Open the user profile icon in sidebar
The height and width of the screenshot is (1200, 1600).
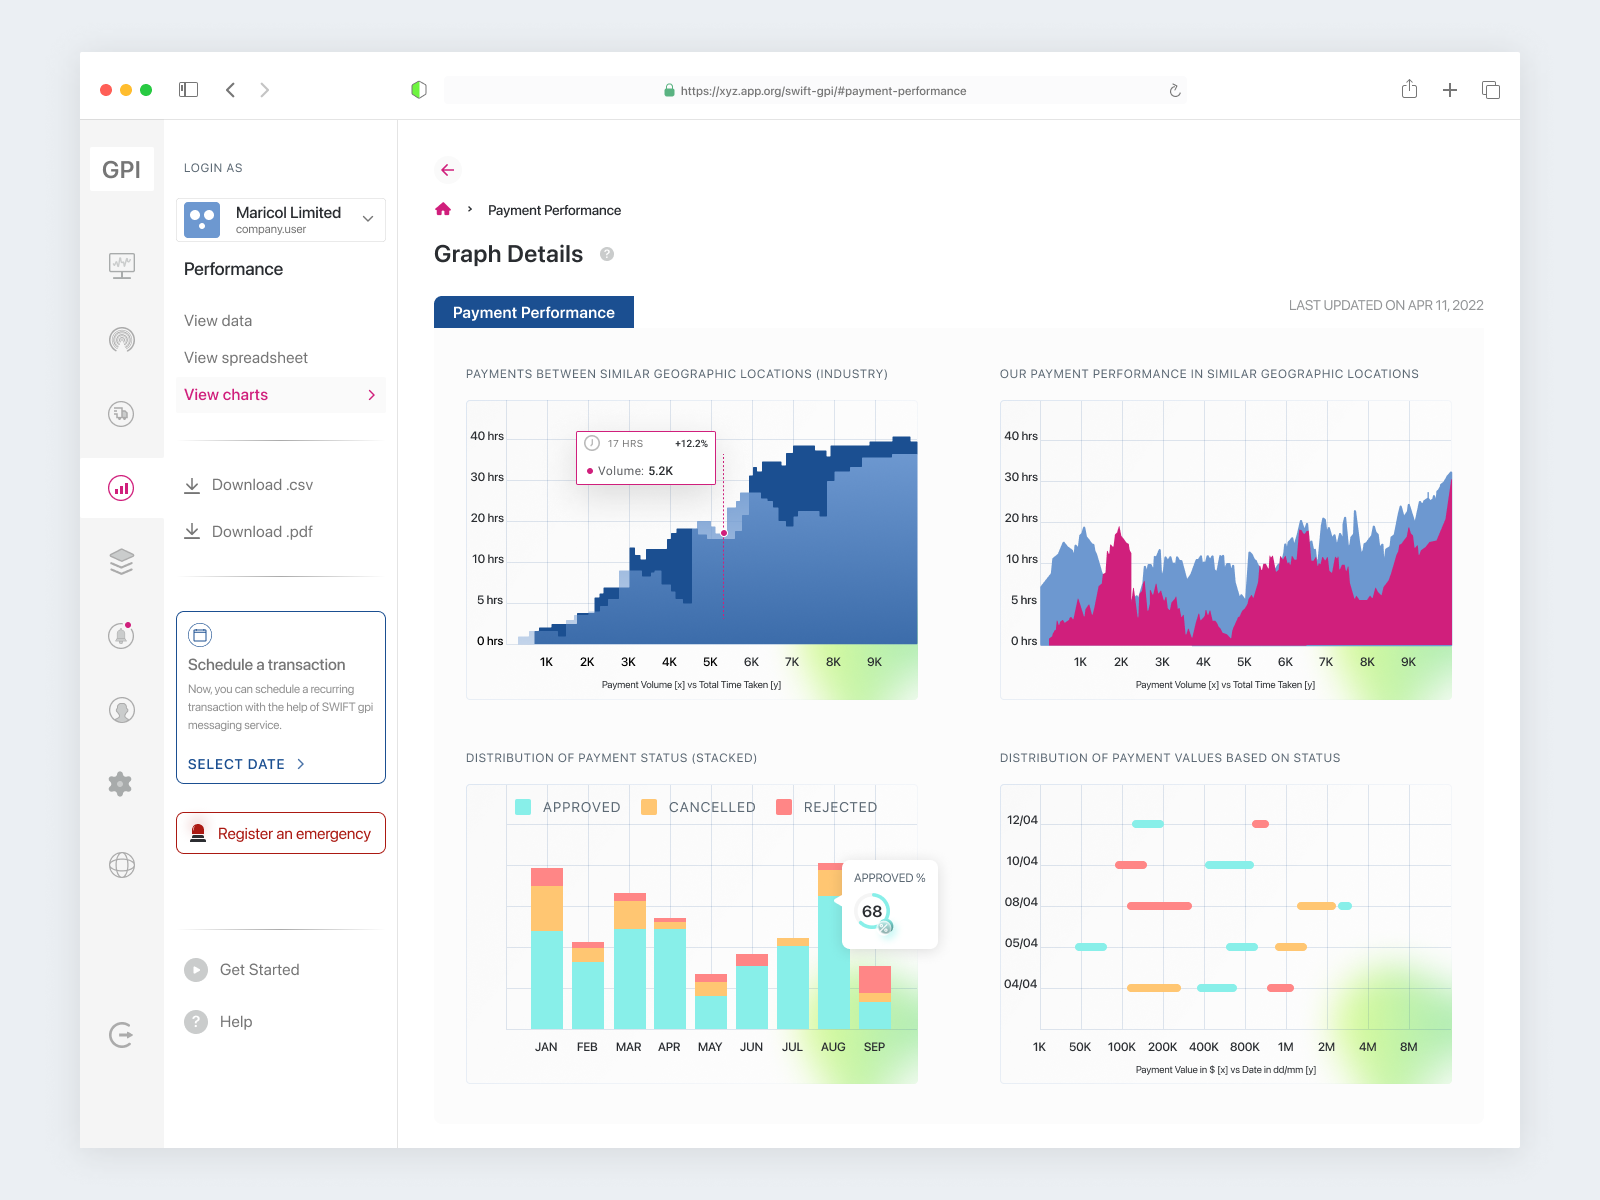click(121, 710)
